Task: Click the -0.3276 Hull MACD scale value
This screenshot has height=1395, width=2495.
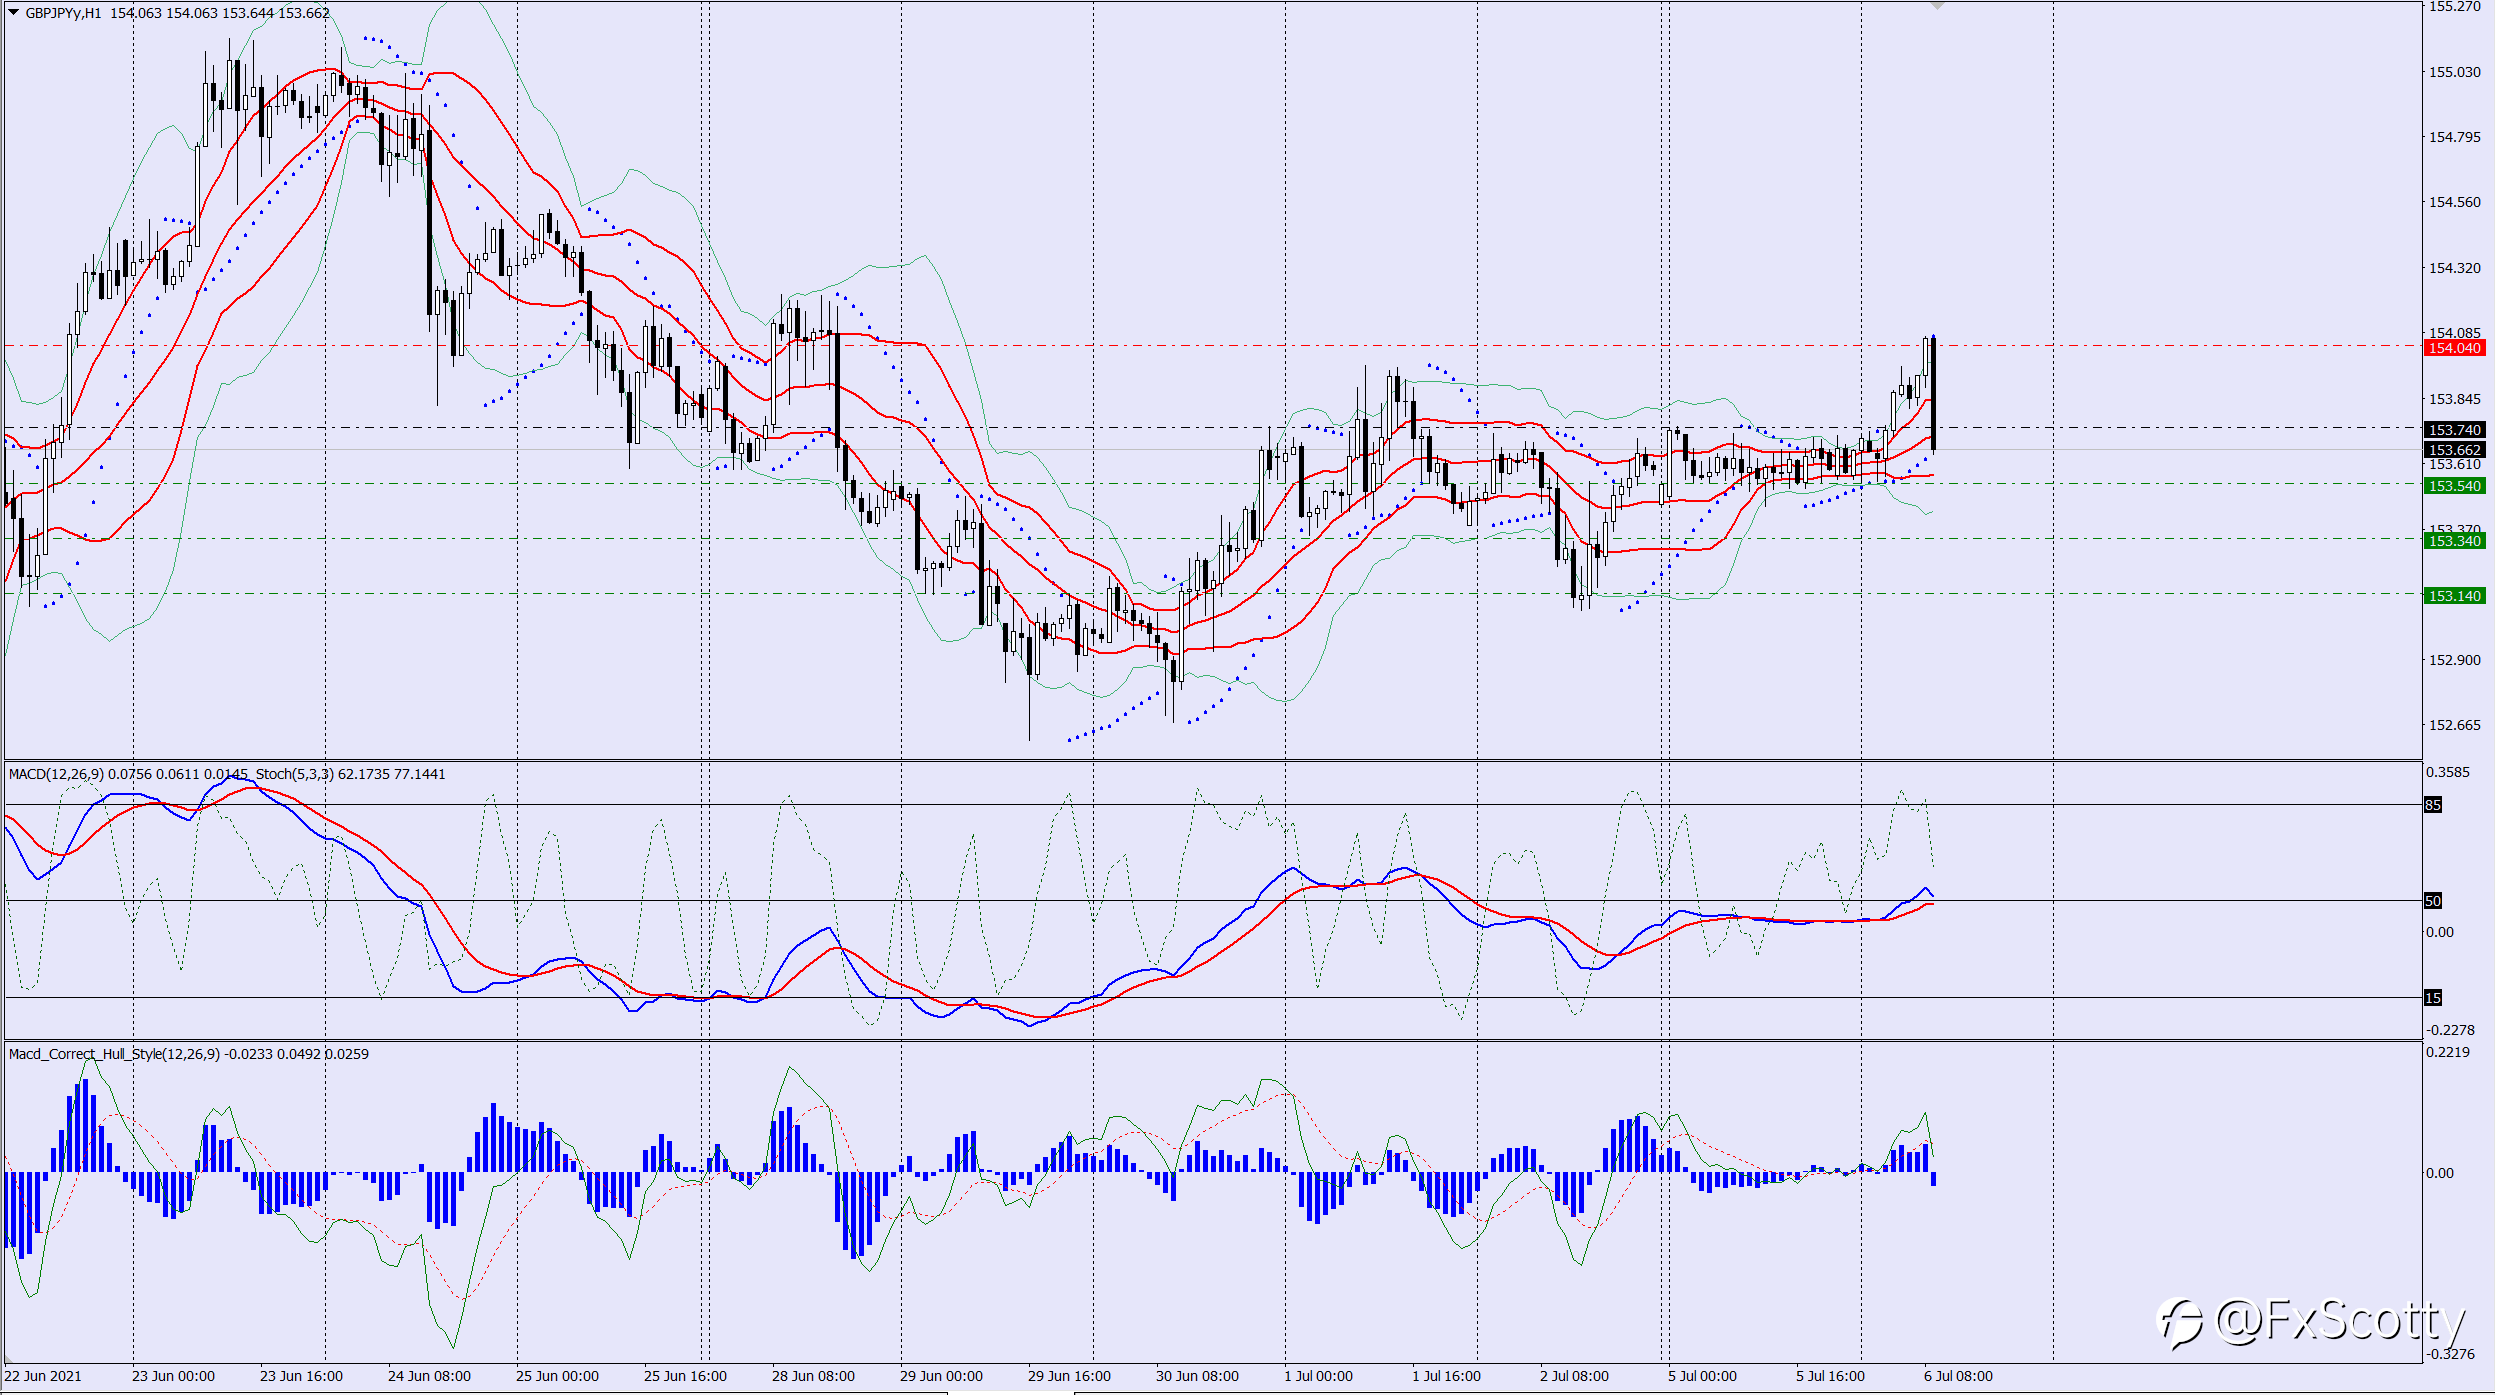Action: pos(2450,1354)
